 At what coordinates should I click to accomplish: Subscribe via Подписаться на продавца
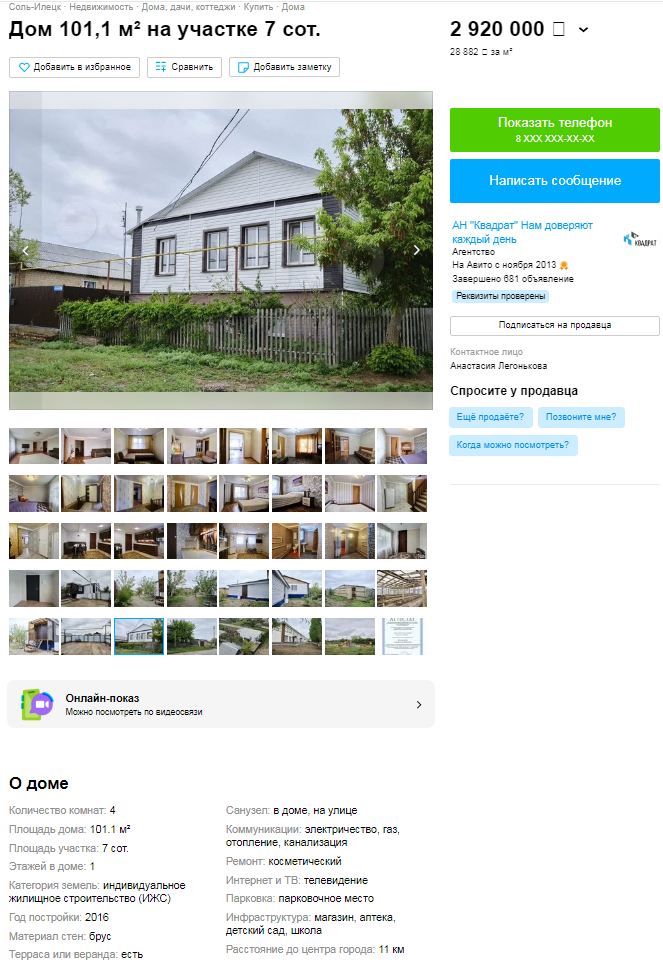(x=554, y=326)
